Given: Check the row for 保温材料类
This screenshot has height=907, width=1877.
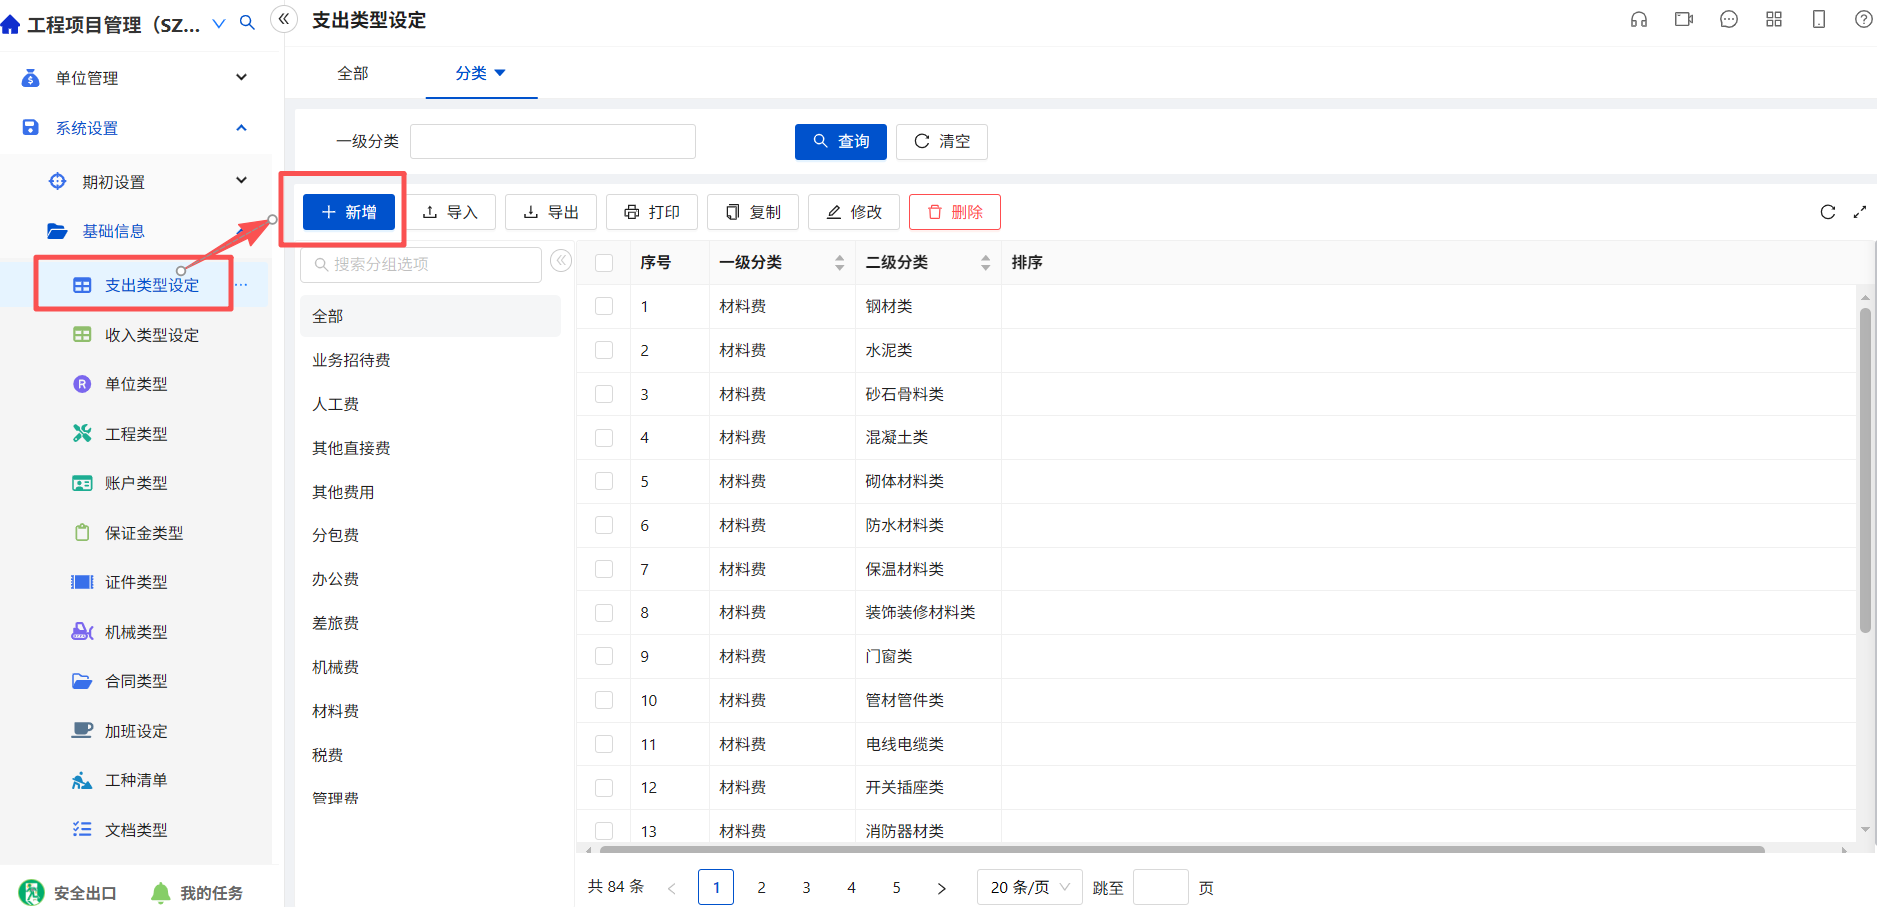Looking at the screenshot, I should tap(604, 569).
